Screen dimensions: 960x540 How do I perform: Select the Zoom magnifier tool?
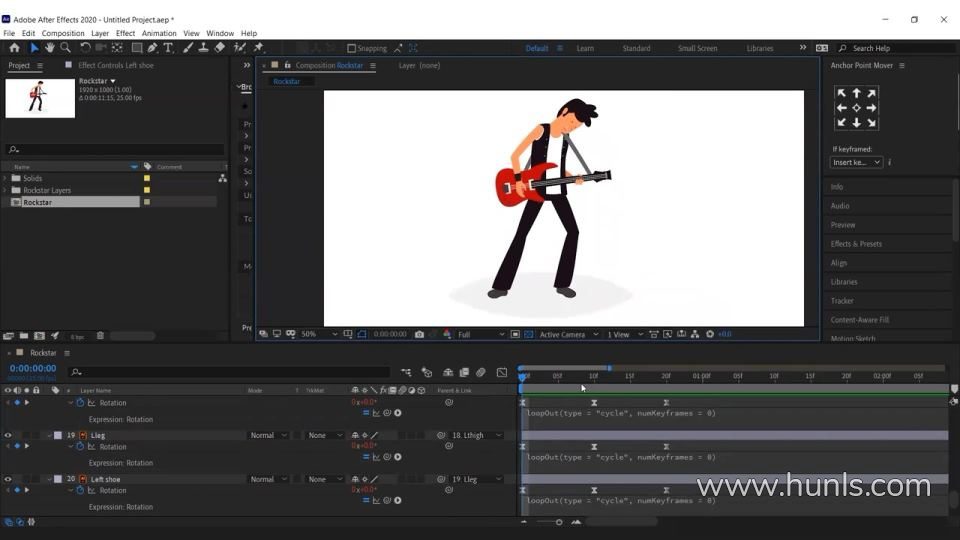pos(65,47)
